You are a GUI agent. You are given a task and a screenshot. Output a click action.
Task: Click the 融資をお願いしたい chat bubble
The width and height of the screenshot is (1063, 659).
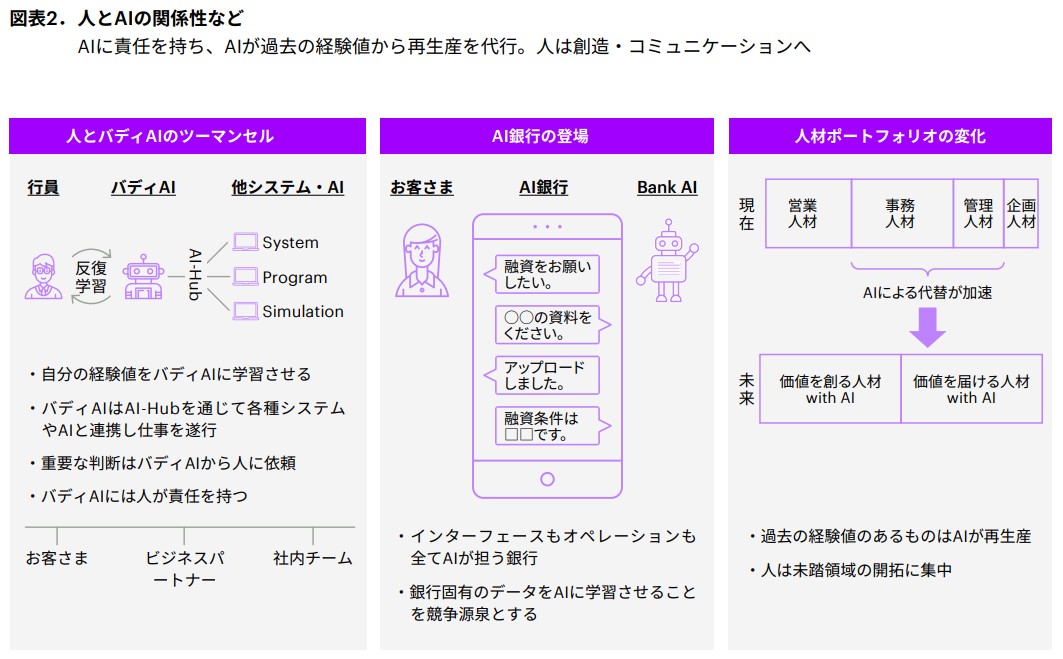click(x=547, y=274)
